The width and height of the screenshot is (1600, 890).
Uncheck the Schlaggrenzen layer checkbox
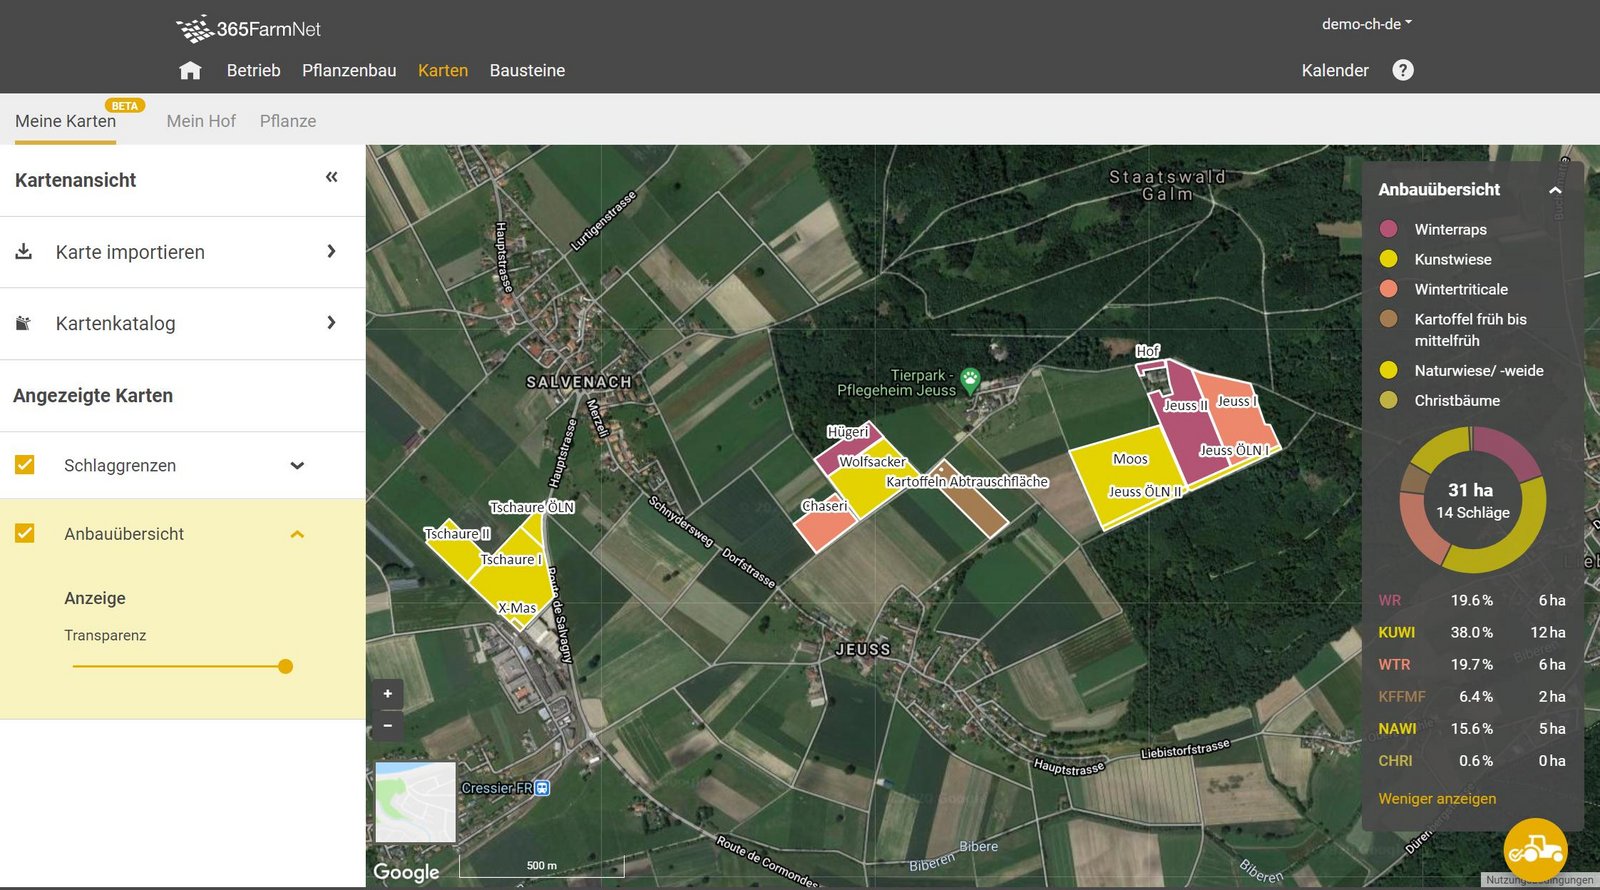tap(25, 465)
